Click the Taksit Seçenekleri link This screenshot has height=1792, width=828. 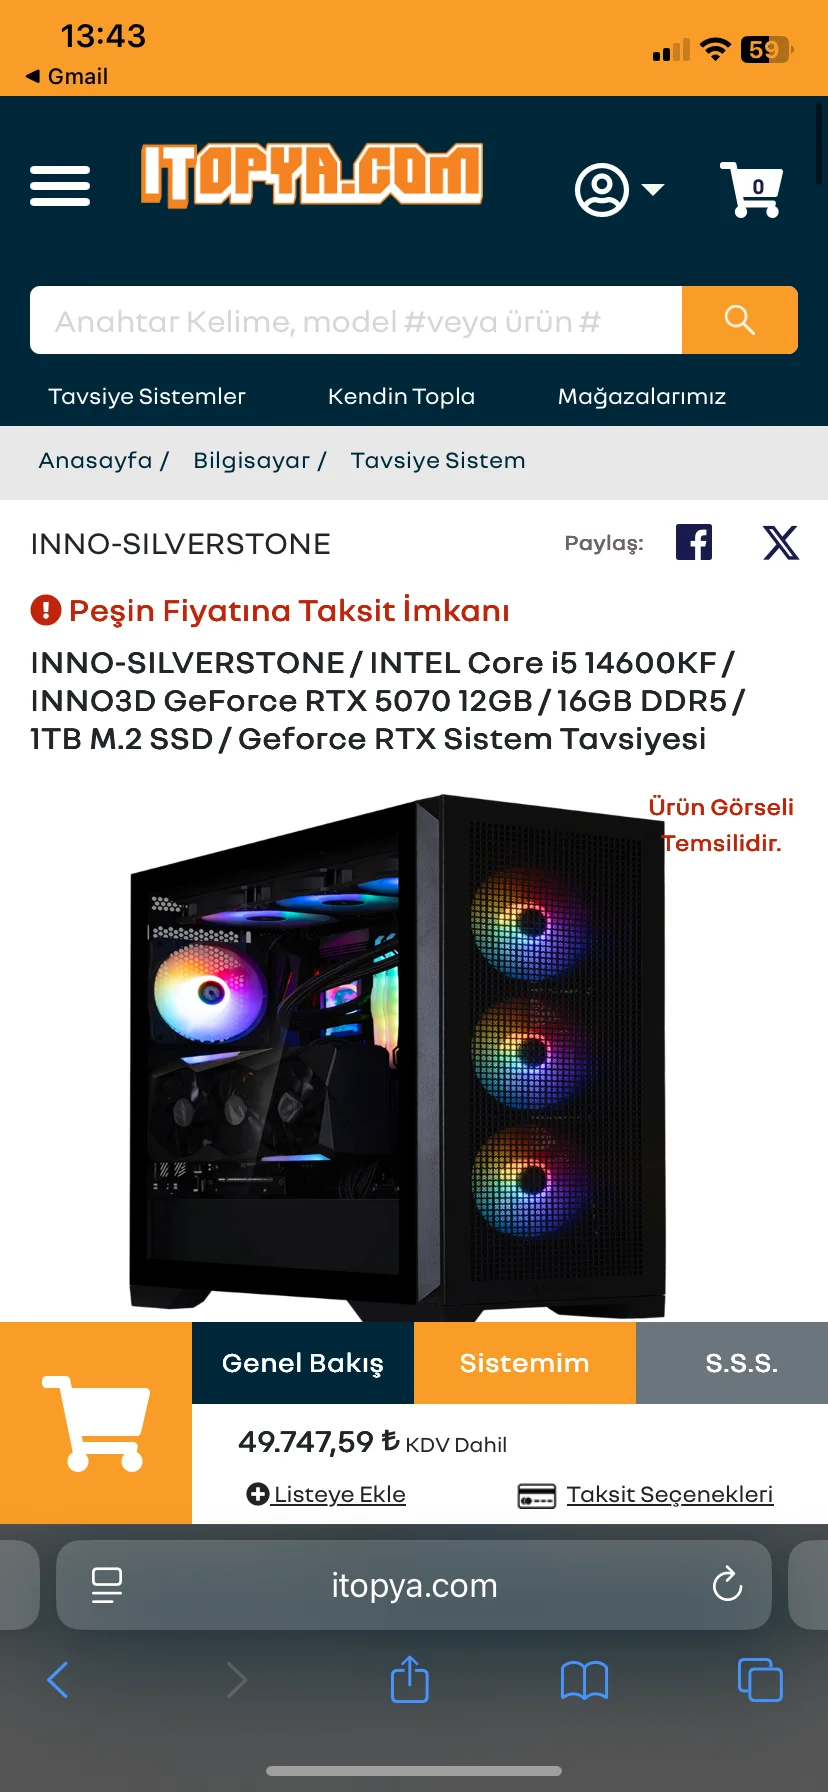pos(670,1494)
